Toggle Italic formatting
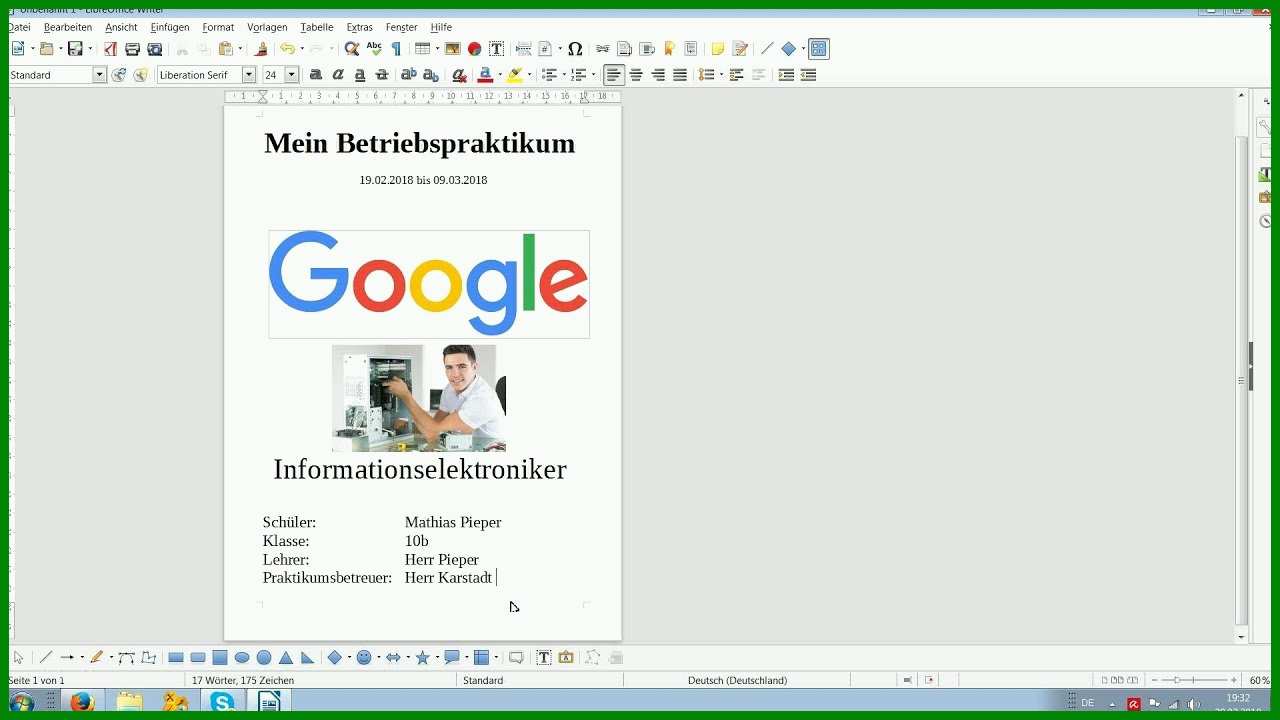The image size is (1280, 720). [338, 75]
